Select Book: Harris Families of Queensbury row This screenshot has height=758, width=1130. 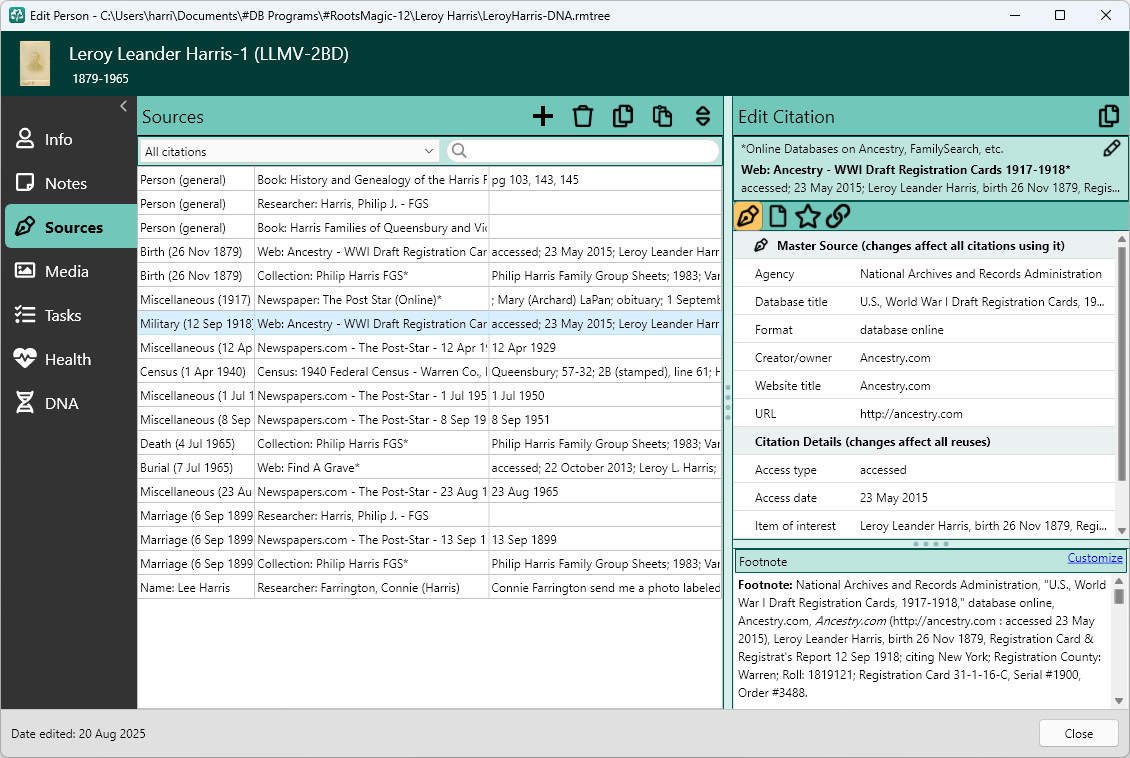pos(430,228)
